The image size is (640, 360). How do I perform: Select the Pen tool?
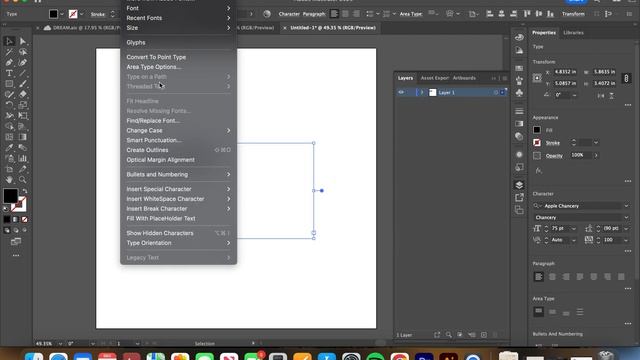(x=9, y=62)
